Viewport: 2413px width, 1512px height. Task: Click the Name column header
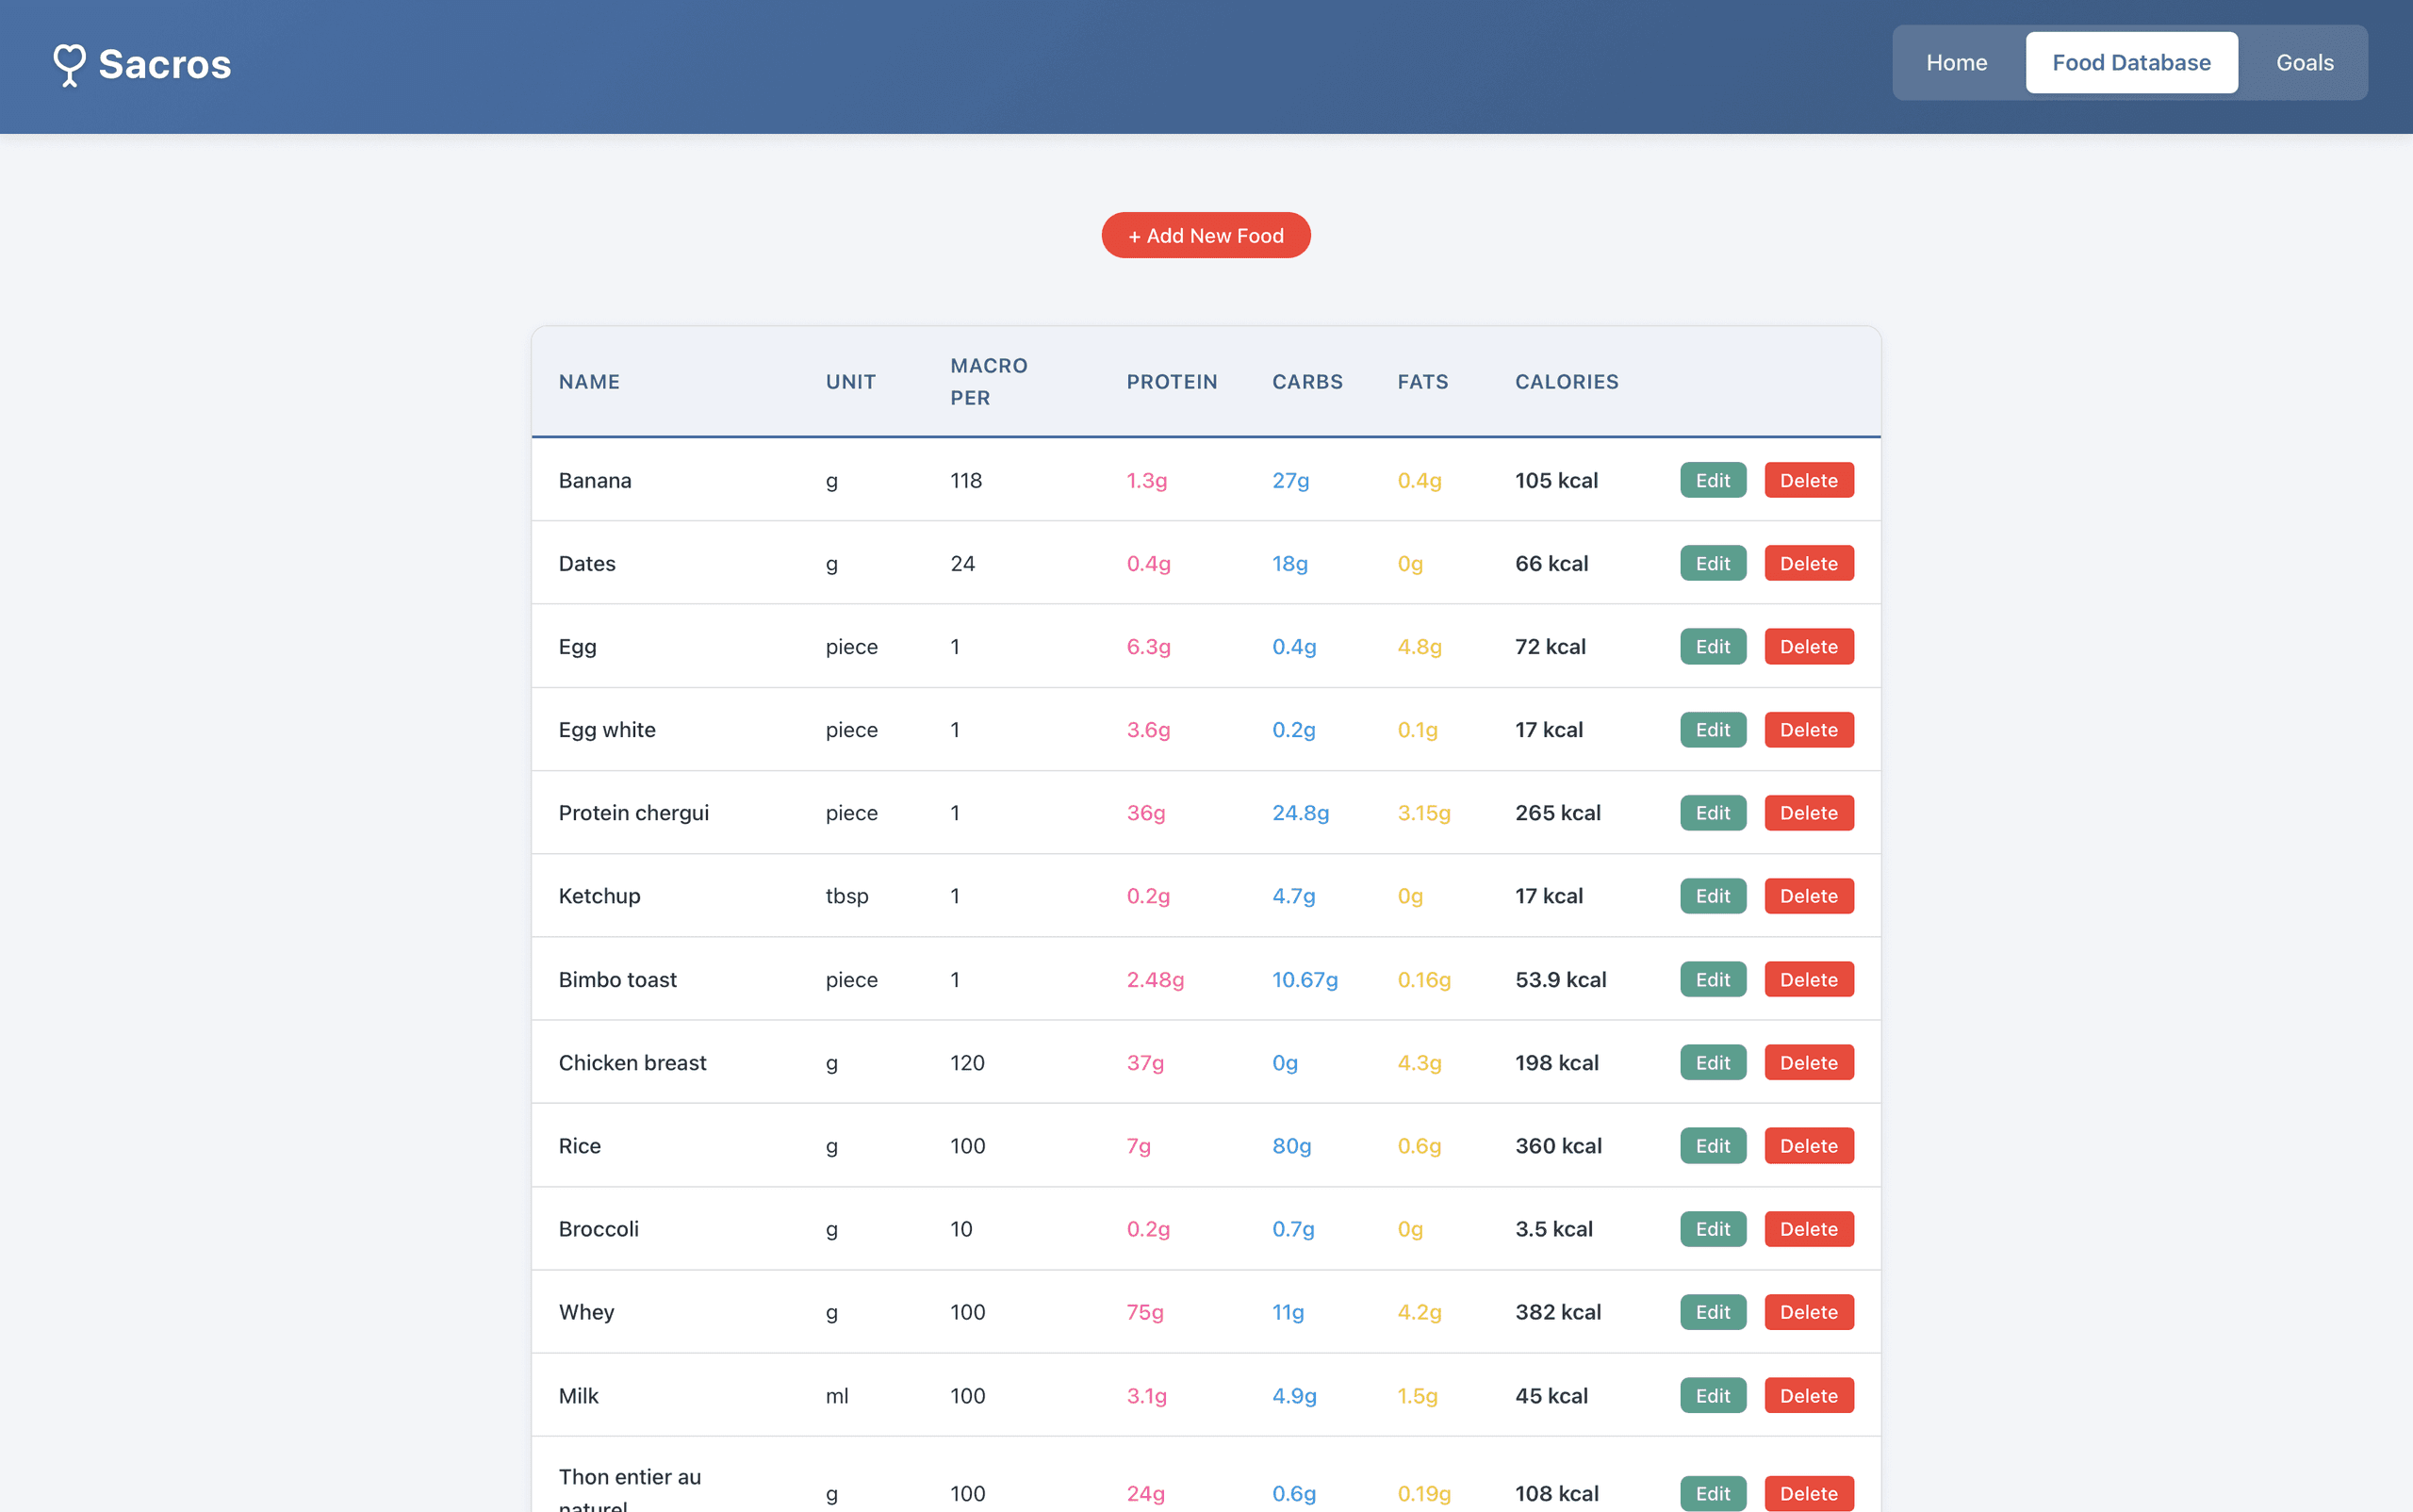click(589, 382)
